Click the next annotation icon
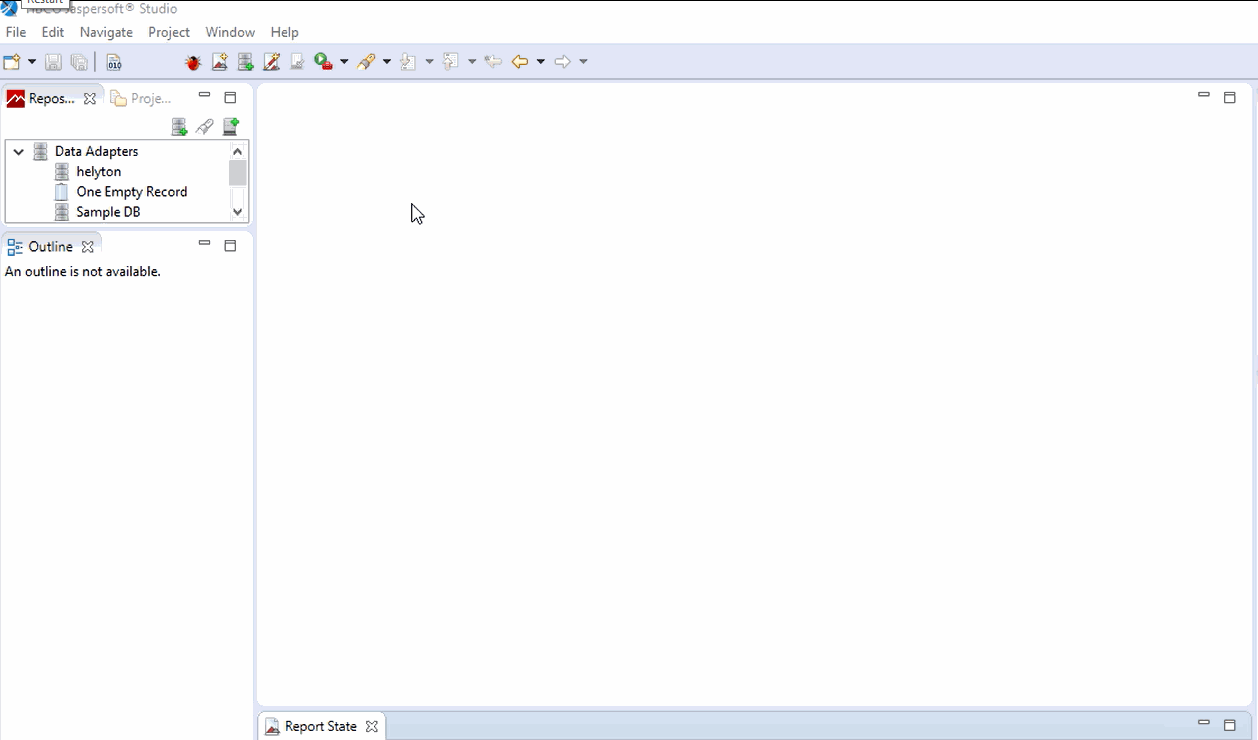 (408, 62)
